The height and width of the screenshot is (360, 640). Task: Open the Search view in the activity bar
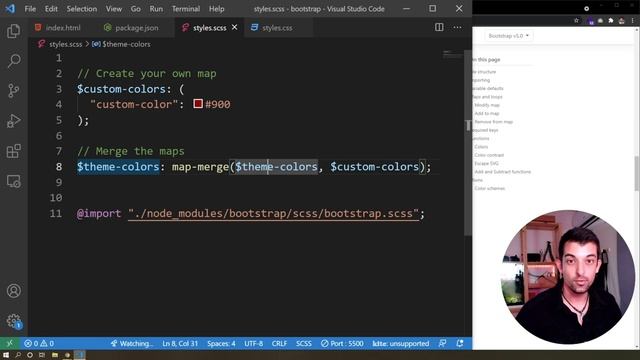point(13,61)
